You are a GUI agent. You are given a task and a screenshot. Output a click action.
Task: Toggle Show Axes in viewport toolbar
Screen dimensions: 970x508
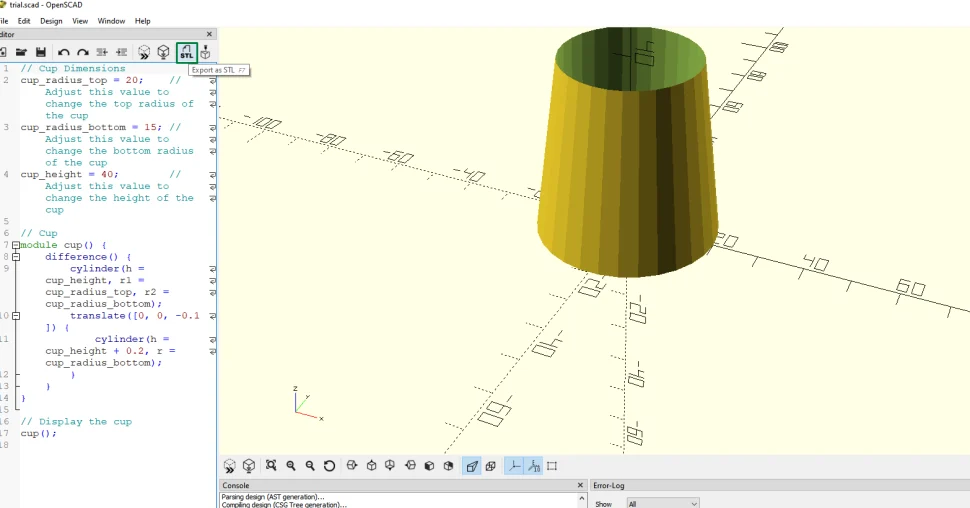click(x=514, y=466)
